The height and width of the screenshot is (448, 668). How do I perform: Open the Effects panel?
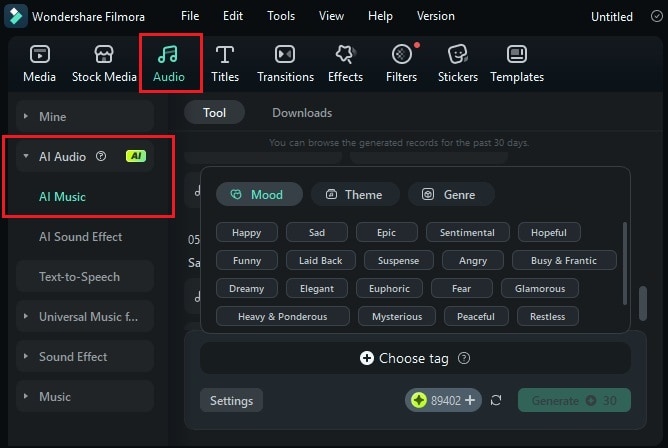(x=346, y=64)
